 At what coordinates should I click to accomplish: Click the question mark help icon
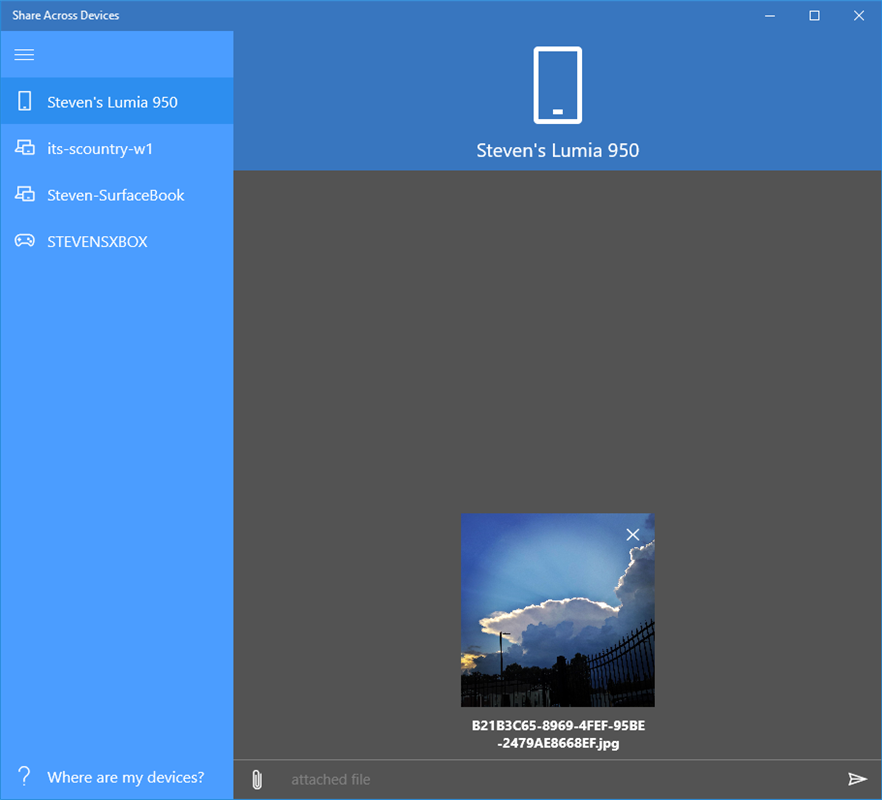pyautogui.click(x=23, y=777)
